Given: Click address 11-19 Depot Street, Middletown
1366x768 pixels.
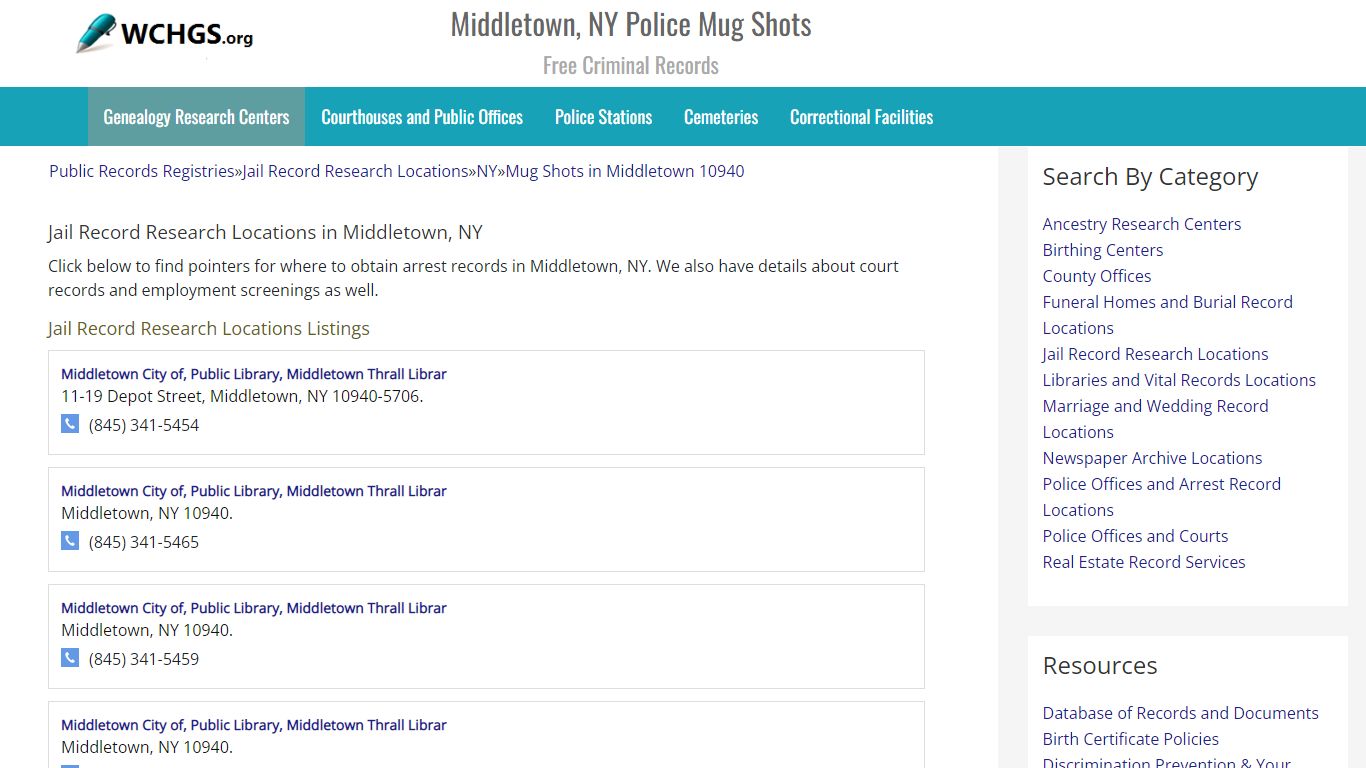Looking at the screenshot, I should [242, 396].
